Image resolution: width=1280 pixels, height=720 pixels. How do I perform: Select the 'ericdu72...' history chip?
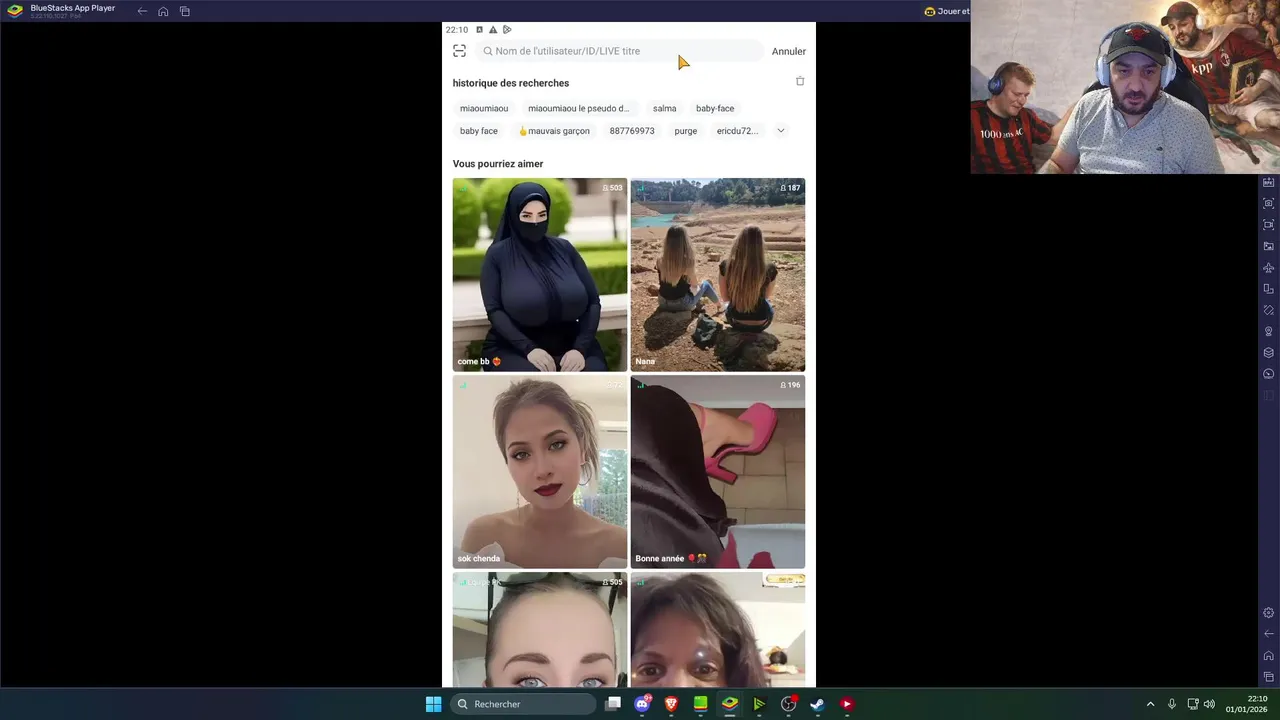(737, 131)
